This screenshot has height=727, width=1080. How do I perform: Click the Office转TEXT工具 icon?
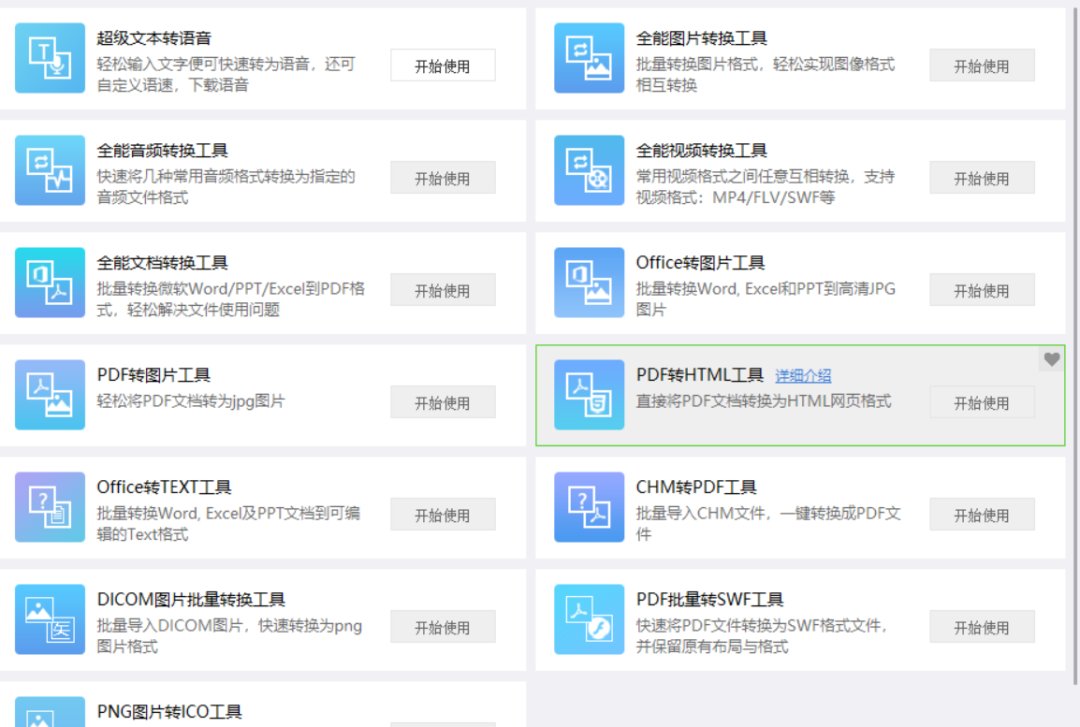coord(50,507)
